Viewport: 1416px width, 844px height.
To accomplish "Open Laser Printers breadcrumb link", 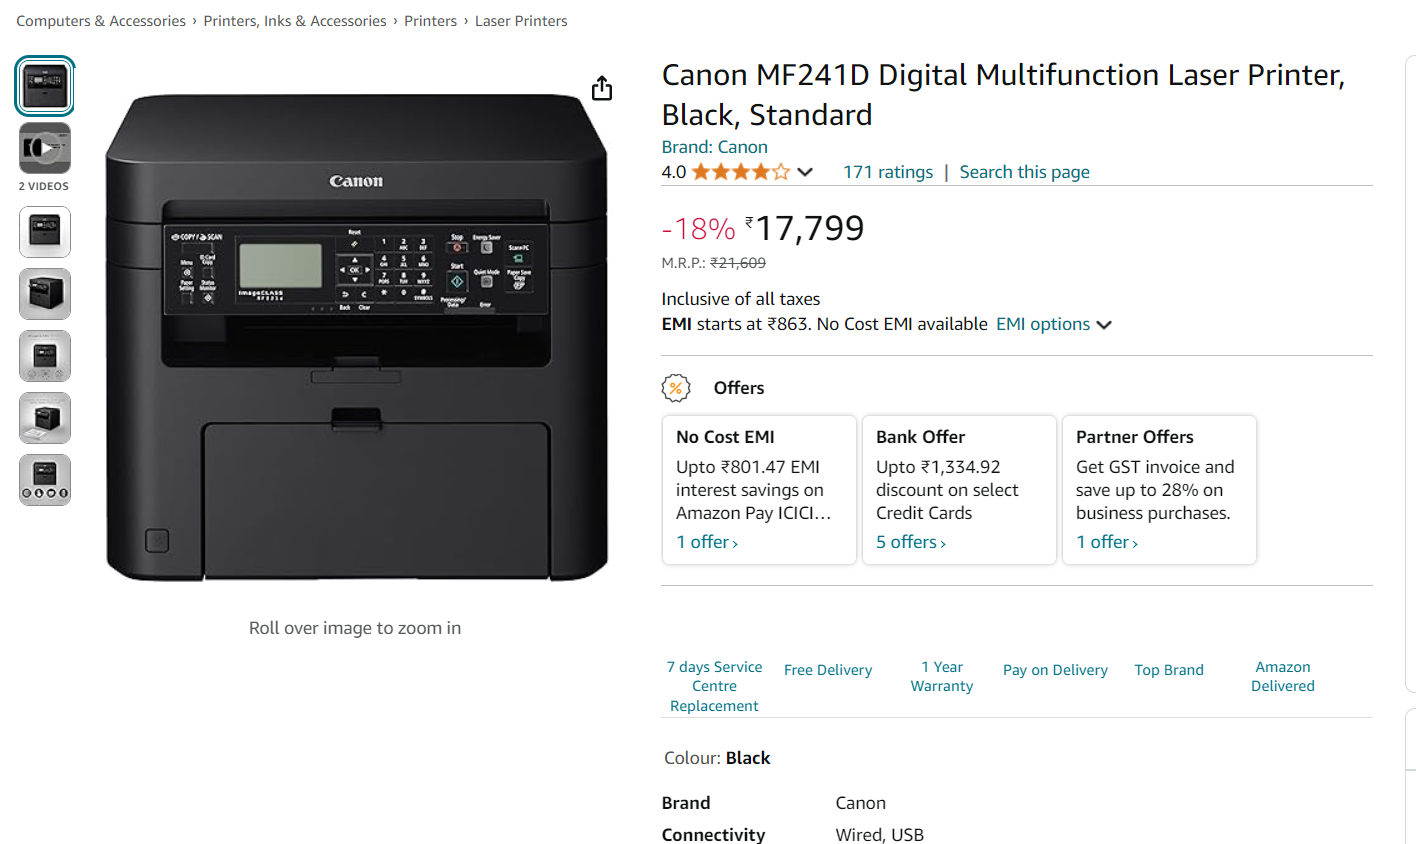I will pos(521,21).
